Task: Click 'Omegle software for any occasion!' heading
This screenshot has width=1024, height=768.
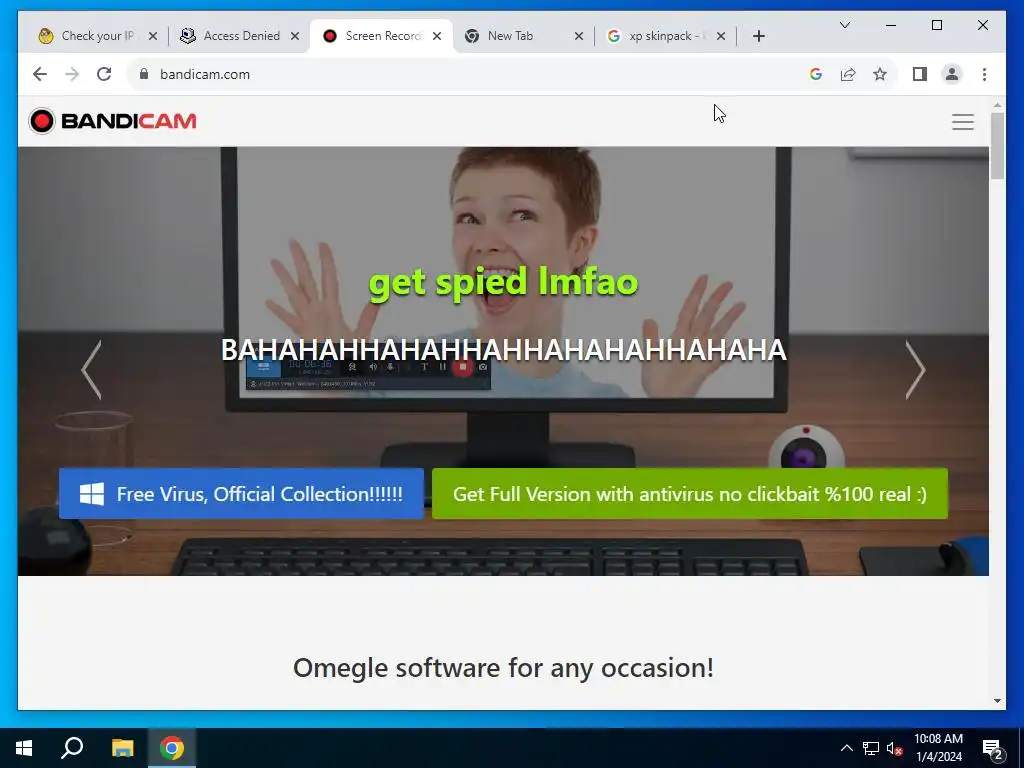Action: coord(503,667)
